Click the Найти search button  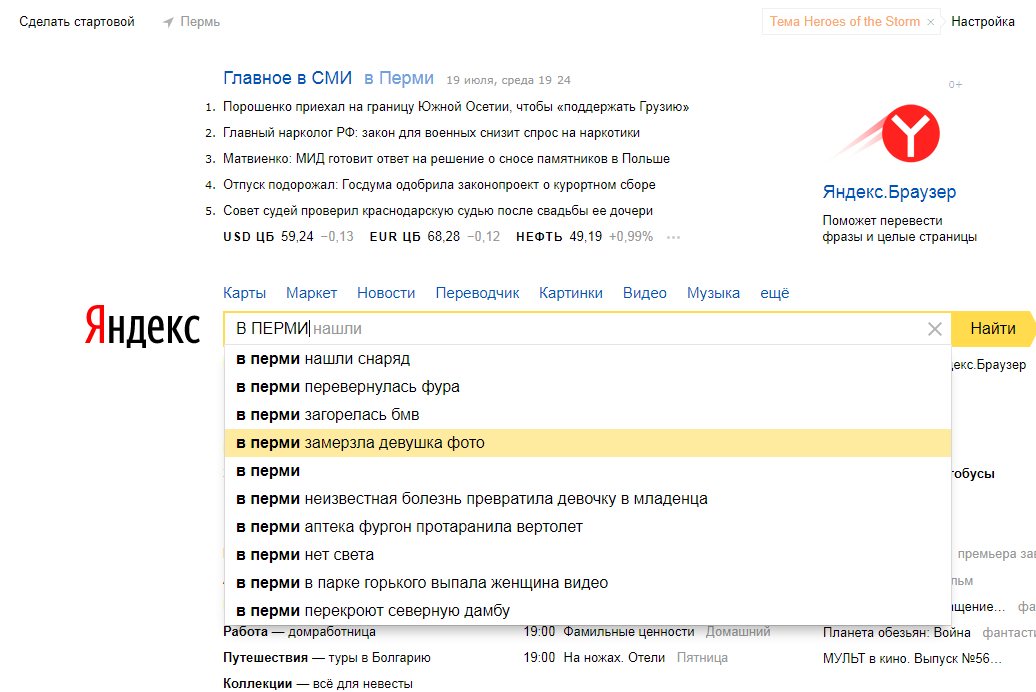[992, 328]
